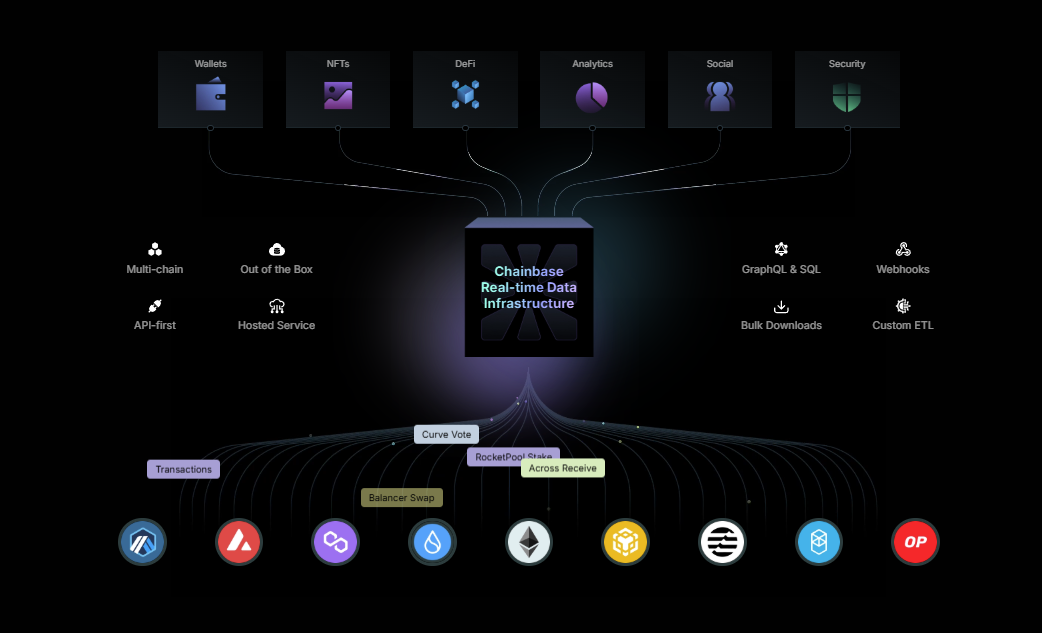Select the Ethereum chain logo
This screenshot has height=633, width=1042.
pyautogui.click(x=529, y=542)
